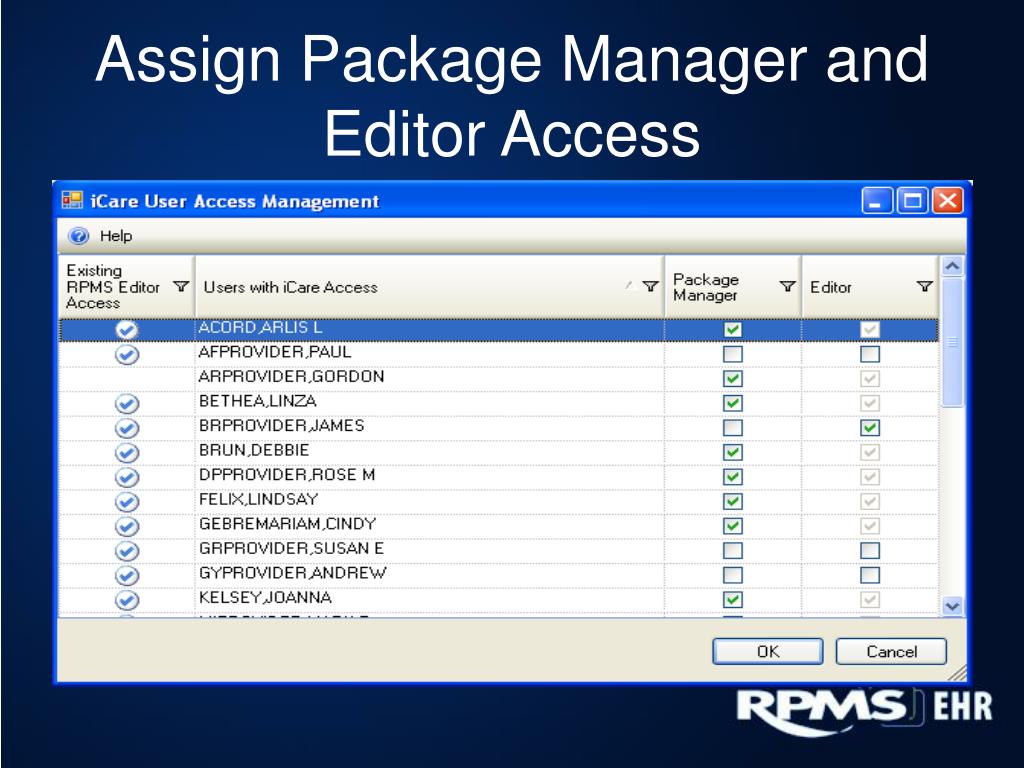Check Editor for AFPROVIDER,PAUL
This screenshot has width=1024, height=768.
pos(870,354)
